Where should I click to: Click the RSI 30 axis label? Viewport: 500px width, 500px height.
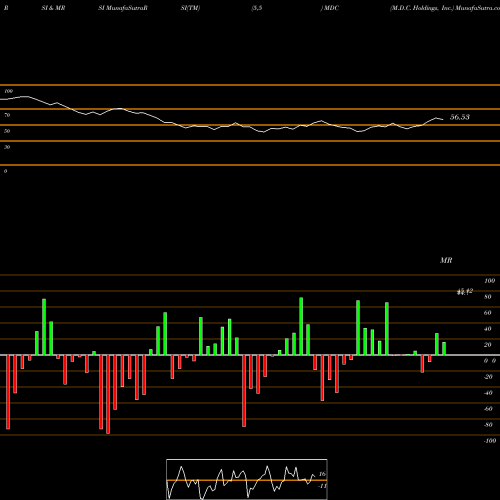(7, 147)
